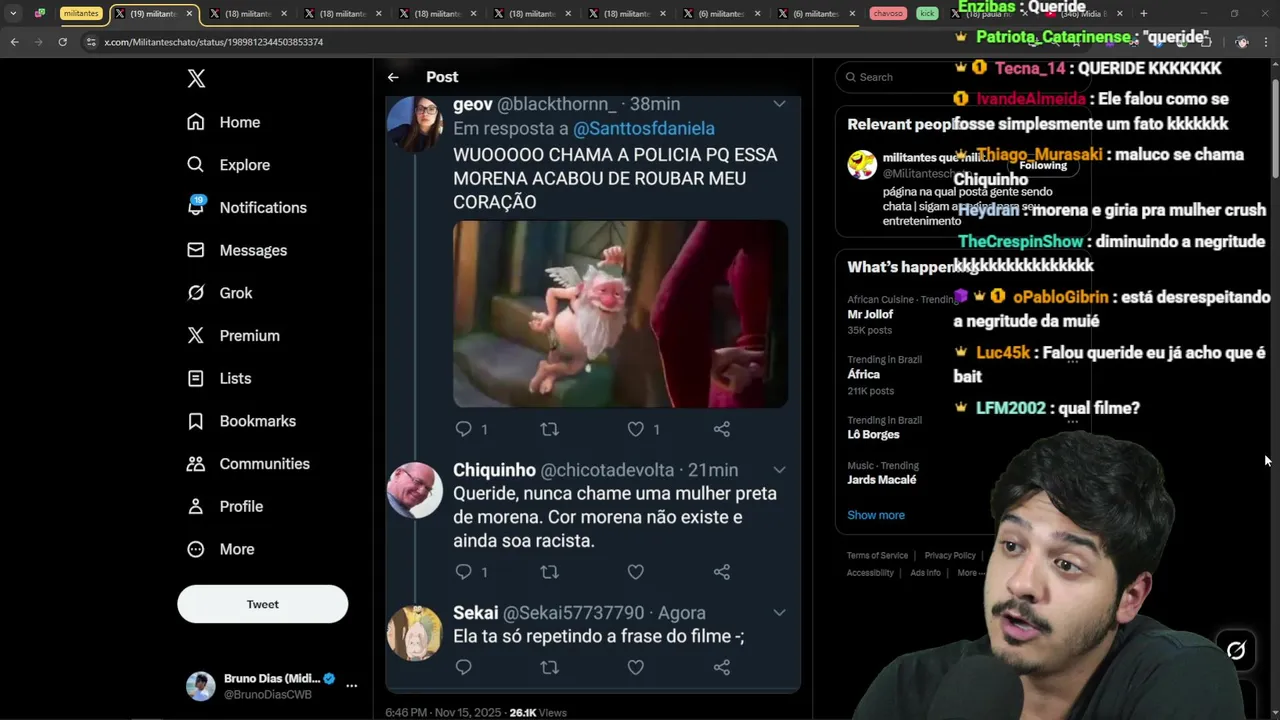Open Grok in sidebar
Viewport: 1280px width, 720px height.
[x=219, y=293]
